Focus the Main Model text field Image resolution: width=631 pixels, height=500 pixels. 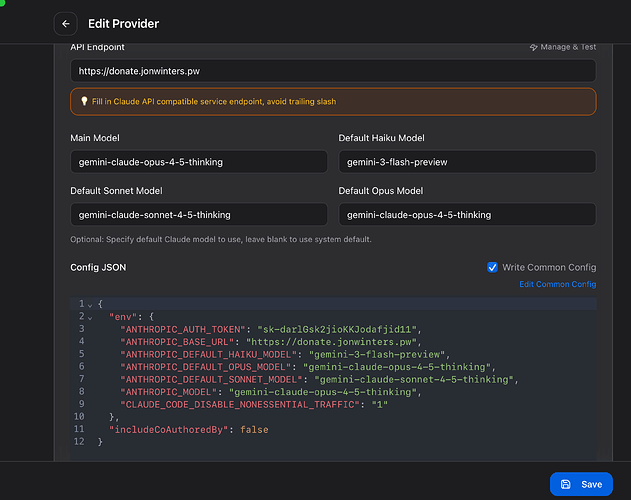coord(198,162)
